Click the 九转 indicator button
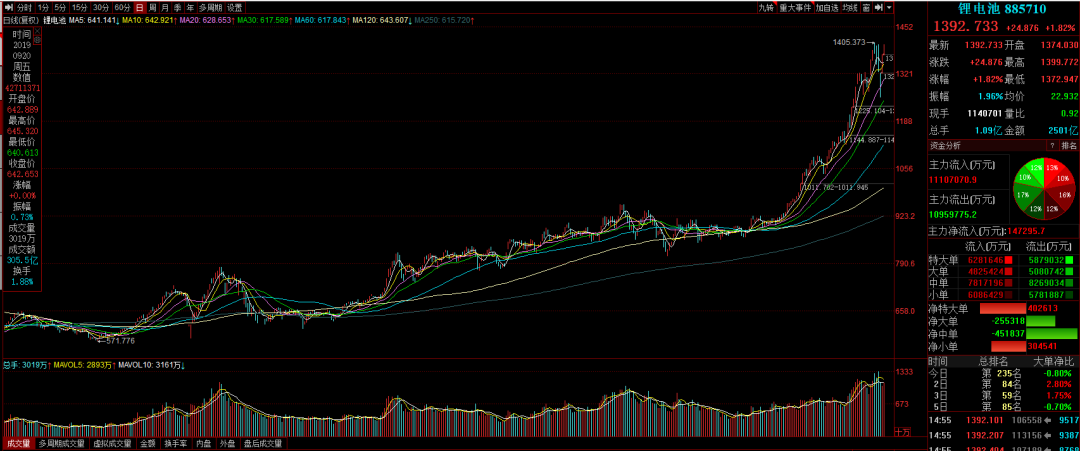Image resolution: width=1080 pixels, height=451 pixels. pyautogui.click(x=766, y=7)
